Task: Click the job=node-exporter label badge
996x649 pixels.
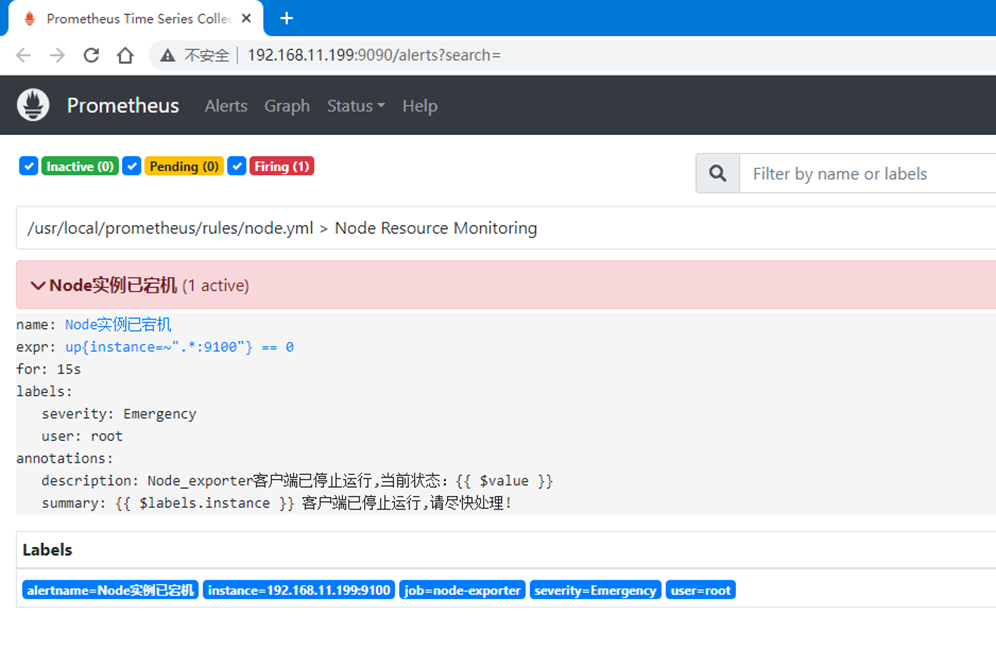Action: point(462,590)
